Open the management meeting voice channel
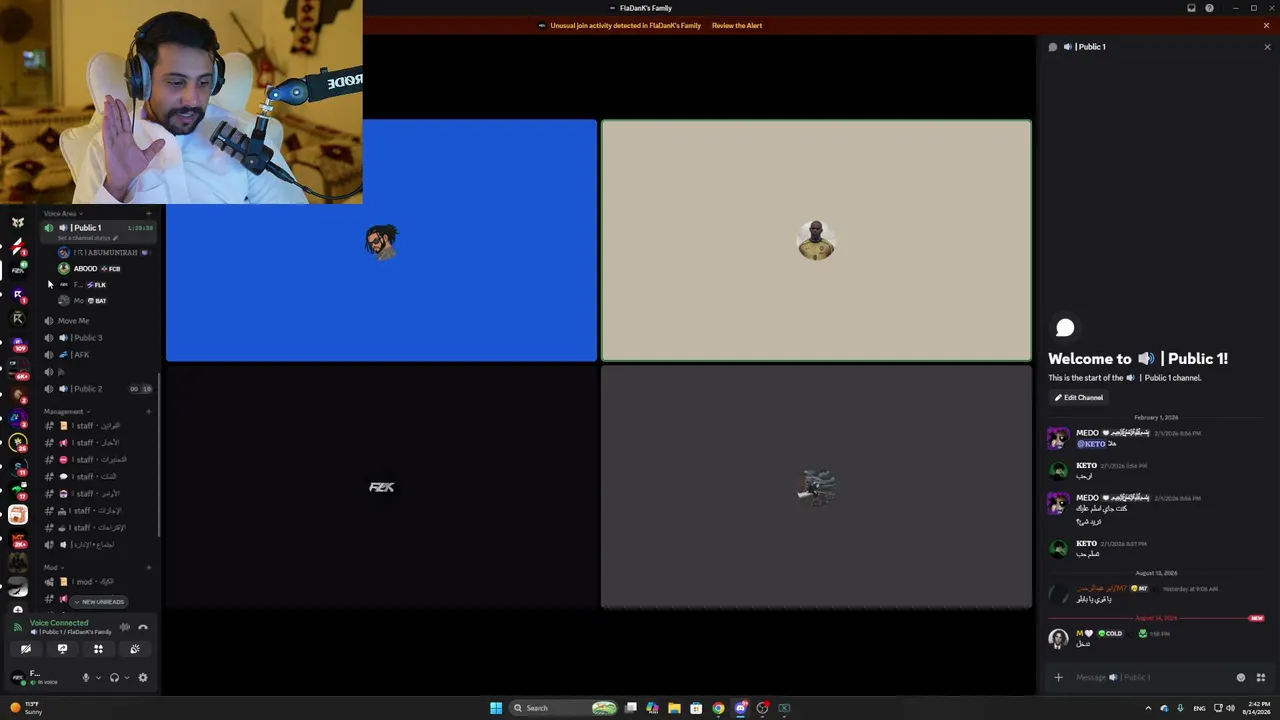The height and width of the screenshot is (720, 1280). (99, 545)
